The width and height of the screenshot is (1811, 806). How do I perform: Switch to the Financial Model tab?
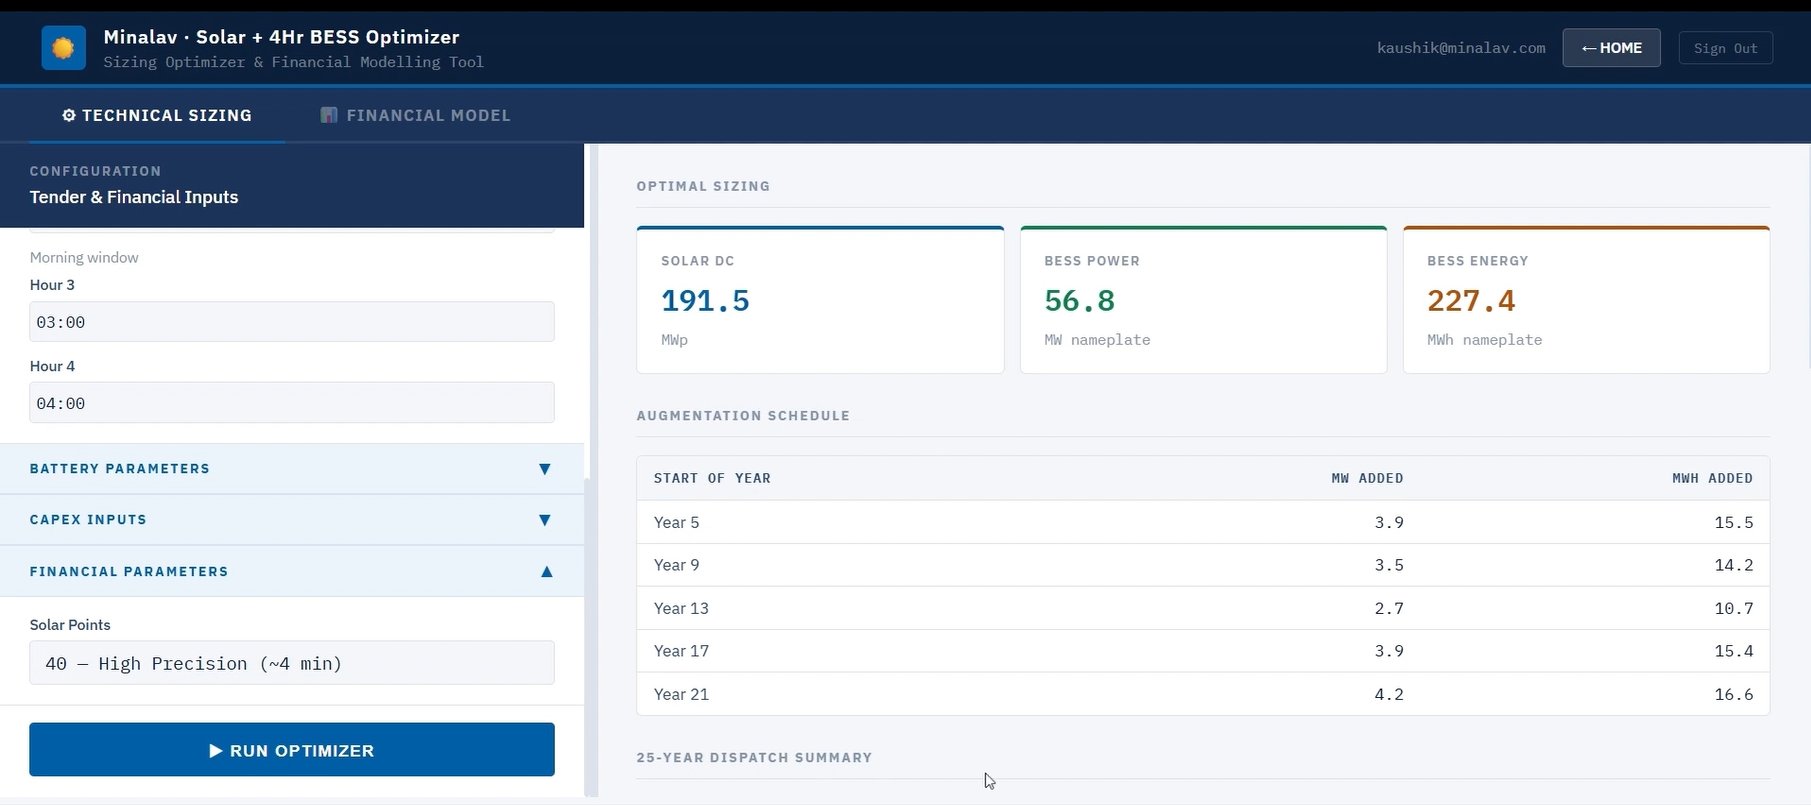pyautogui.click(x=415, y=115)
